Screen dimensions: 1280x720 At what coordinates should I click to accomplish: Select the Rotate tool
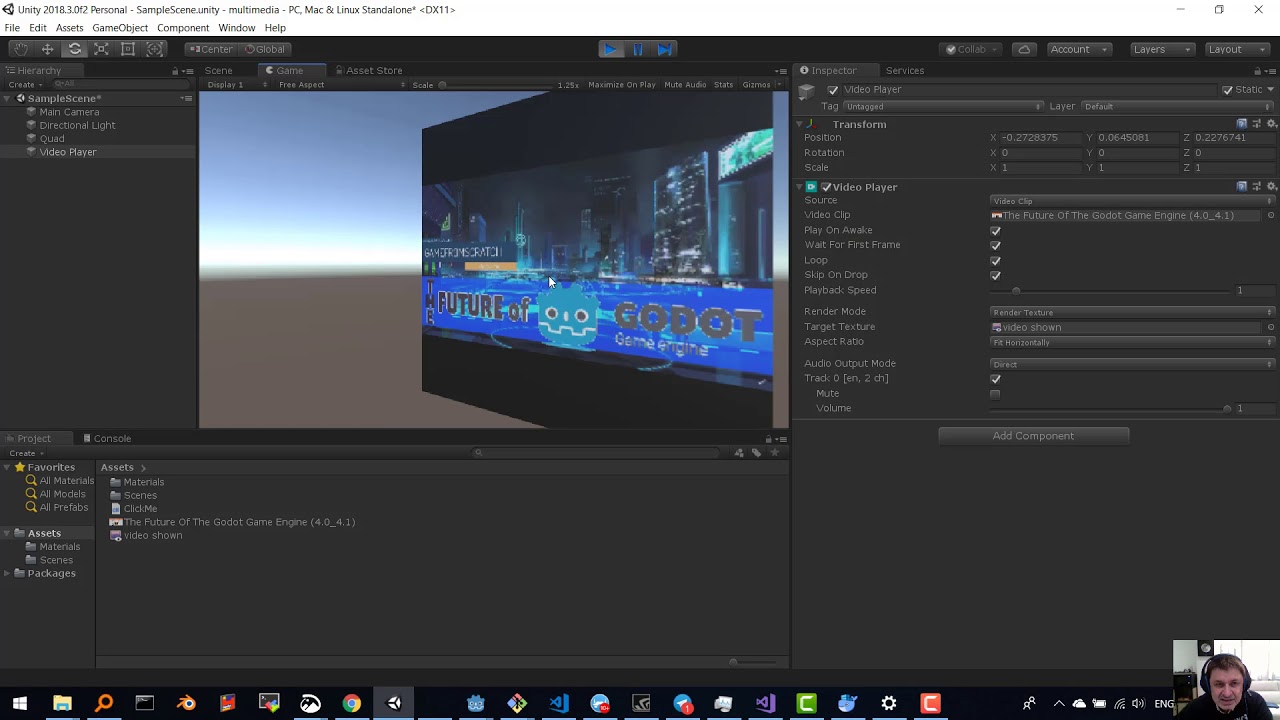click(x=74, y=49)
